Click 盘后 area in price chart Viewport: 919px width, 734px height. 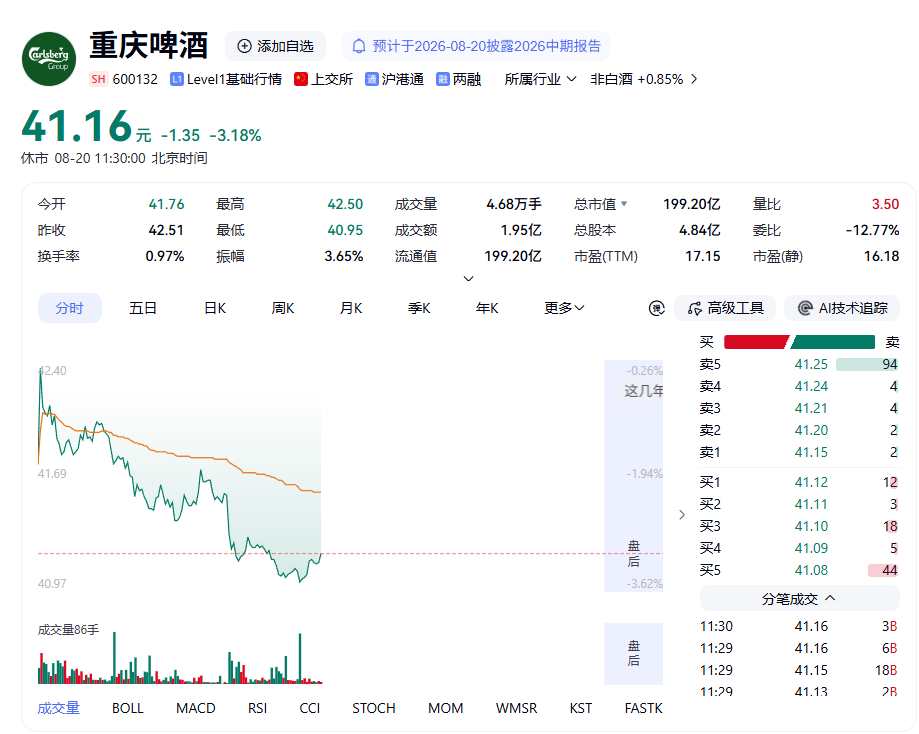[x=634, y=475]
